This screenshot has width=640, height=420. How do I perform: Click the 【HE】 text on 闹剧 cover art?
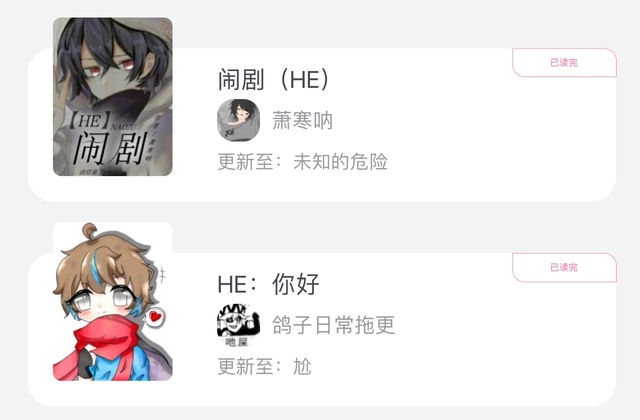click(89, 121)
